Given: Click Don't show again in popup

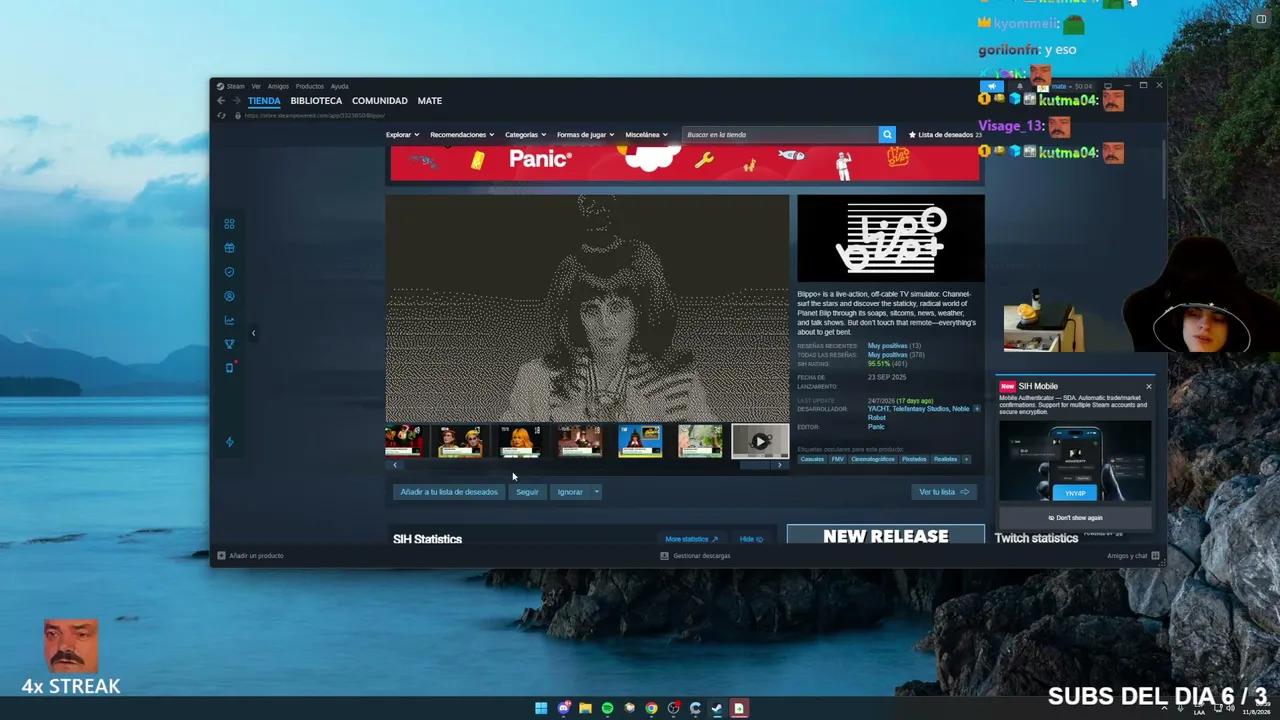Looking at the screenshot, I should 1076,518.
